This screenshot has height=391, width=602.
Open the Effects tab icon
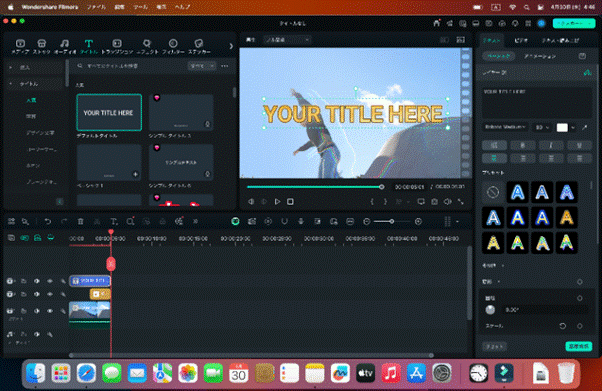pos(147,46)
